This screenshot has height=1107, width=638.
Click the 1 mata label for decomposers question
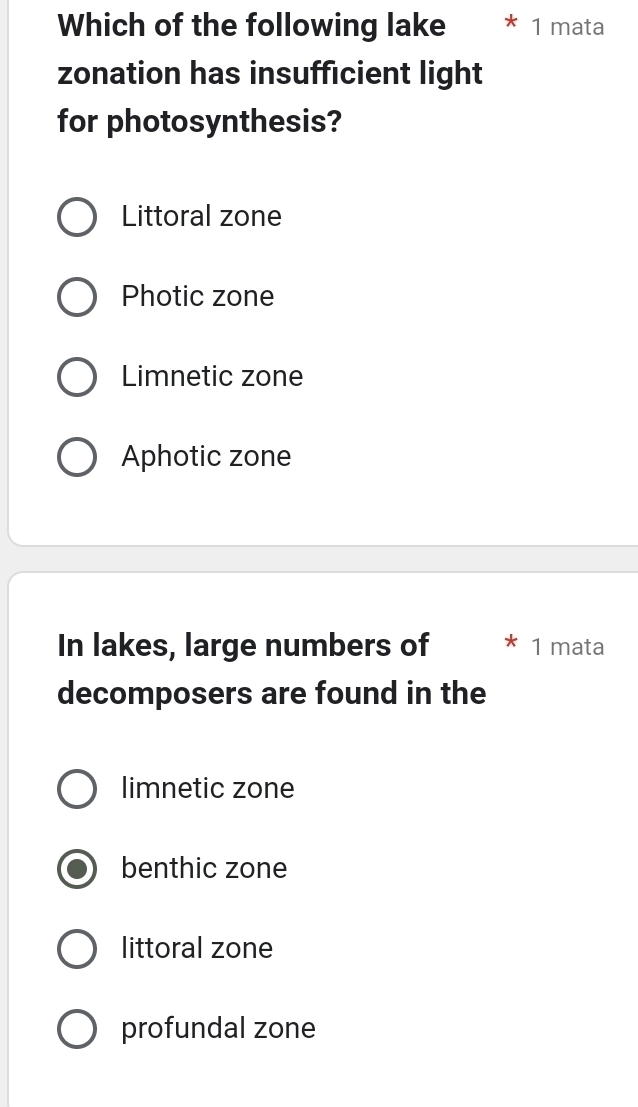coord(569,647)
